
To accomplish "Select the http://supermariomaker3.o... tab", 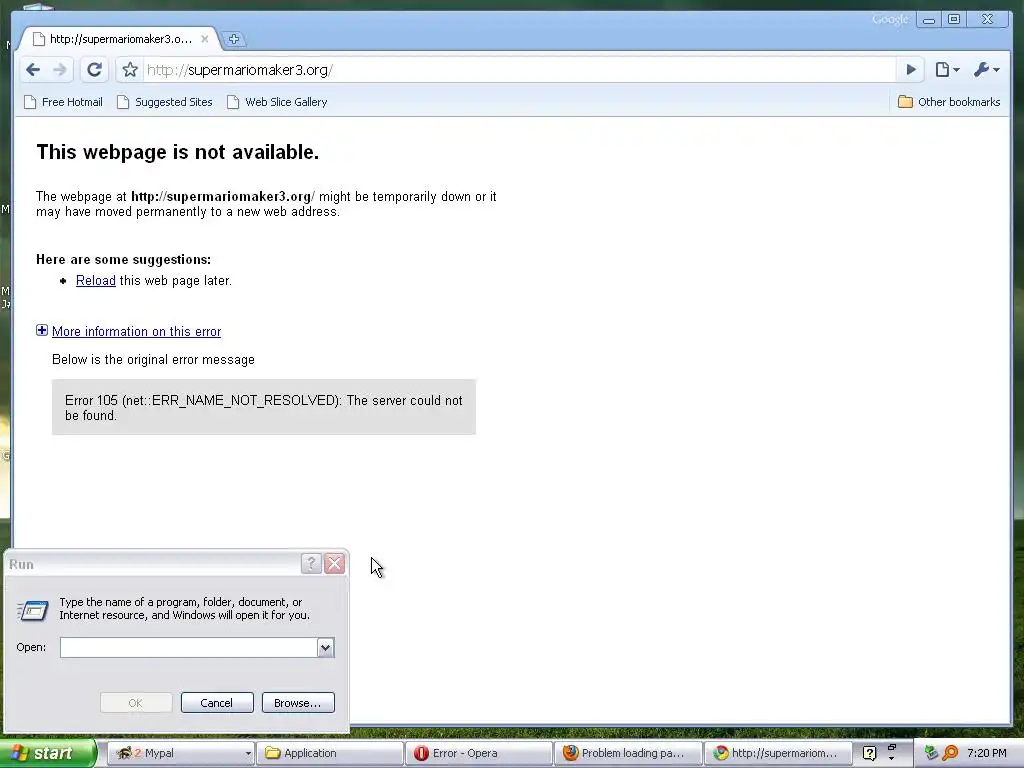I will point(120,39).
